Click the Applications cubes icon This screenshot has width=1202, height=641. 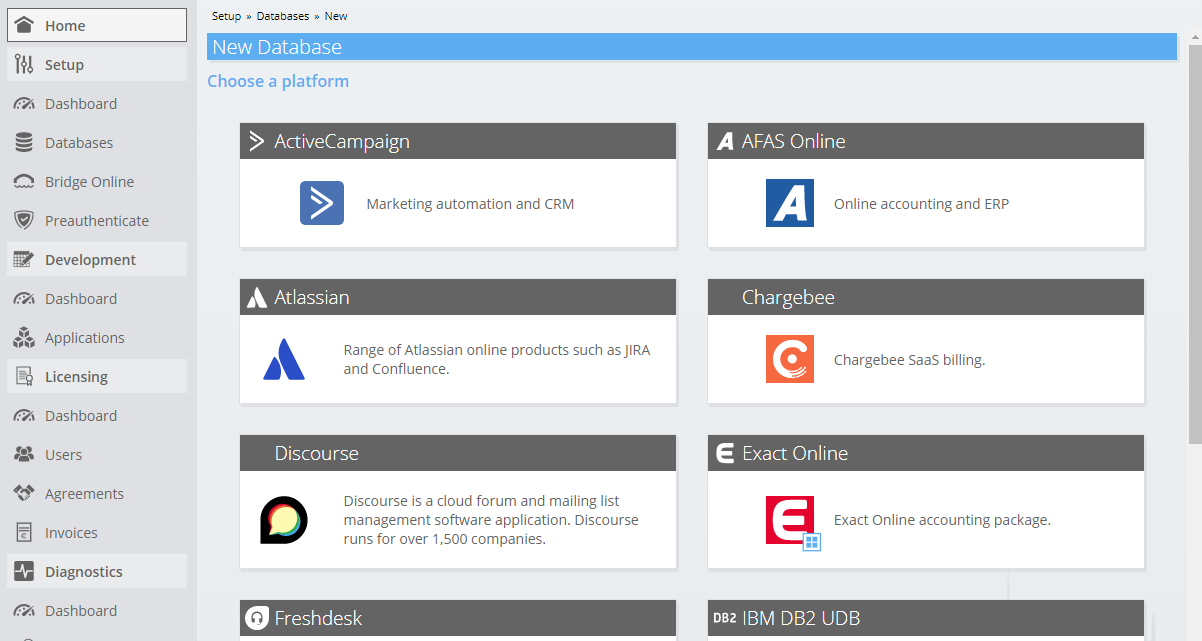click(x=24, y=337)
